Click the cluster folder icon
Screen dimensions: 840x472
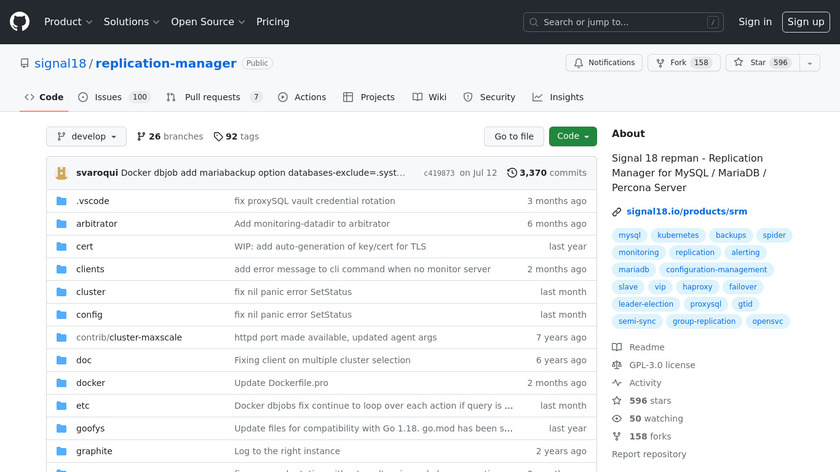62,292
